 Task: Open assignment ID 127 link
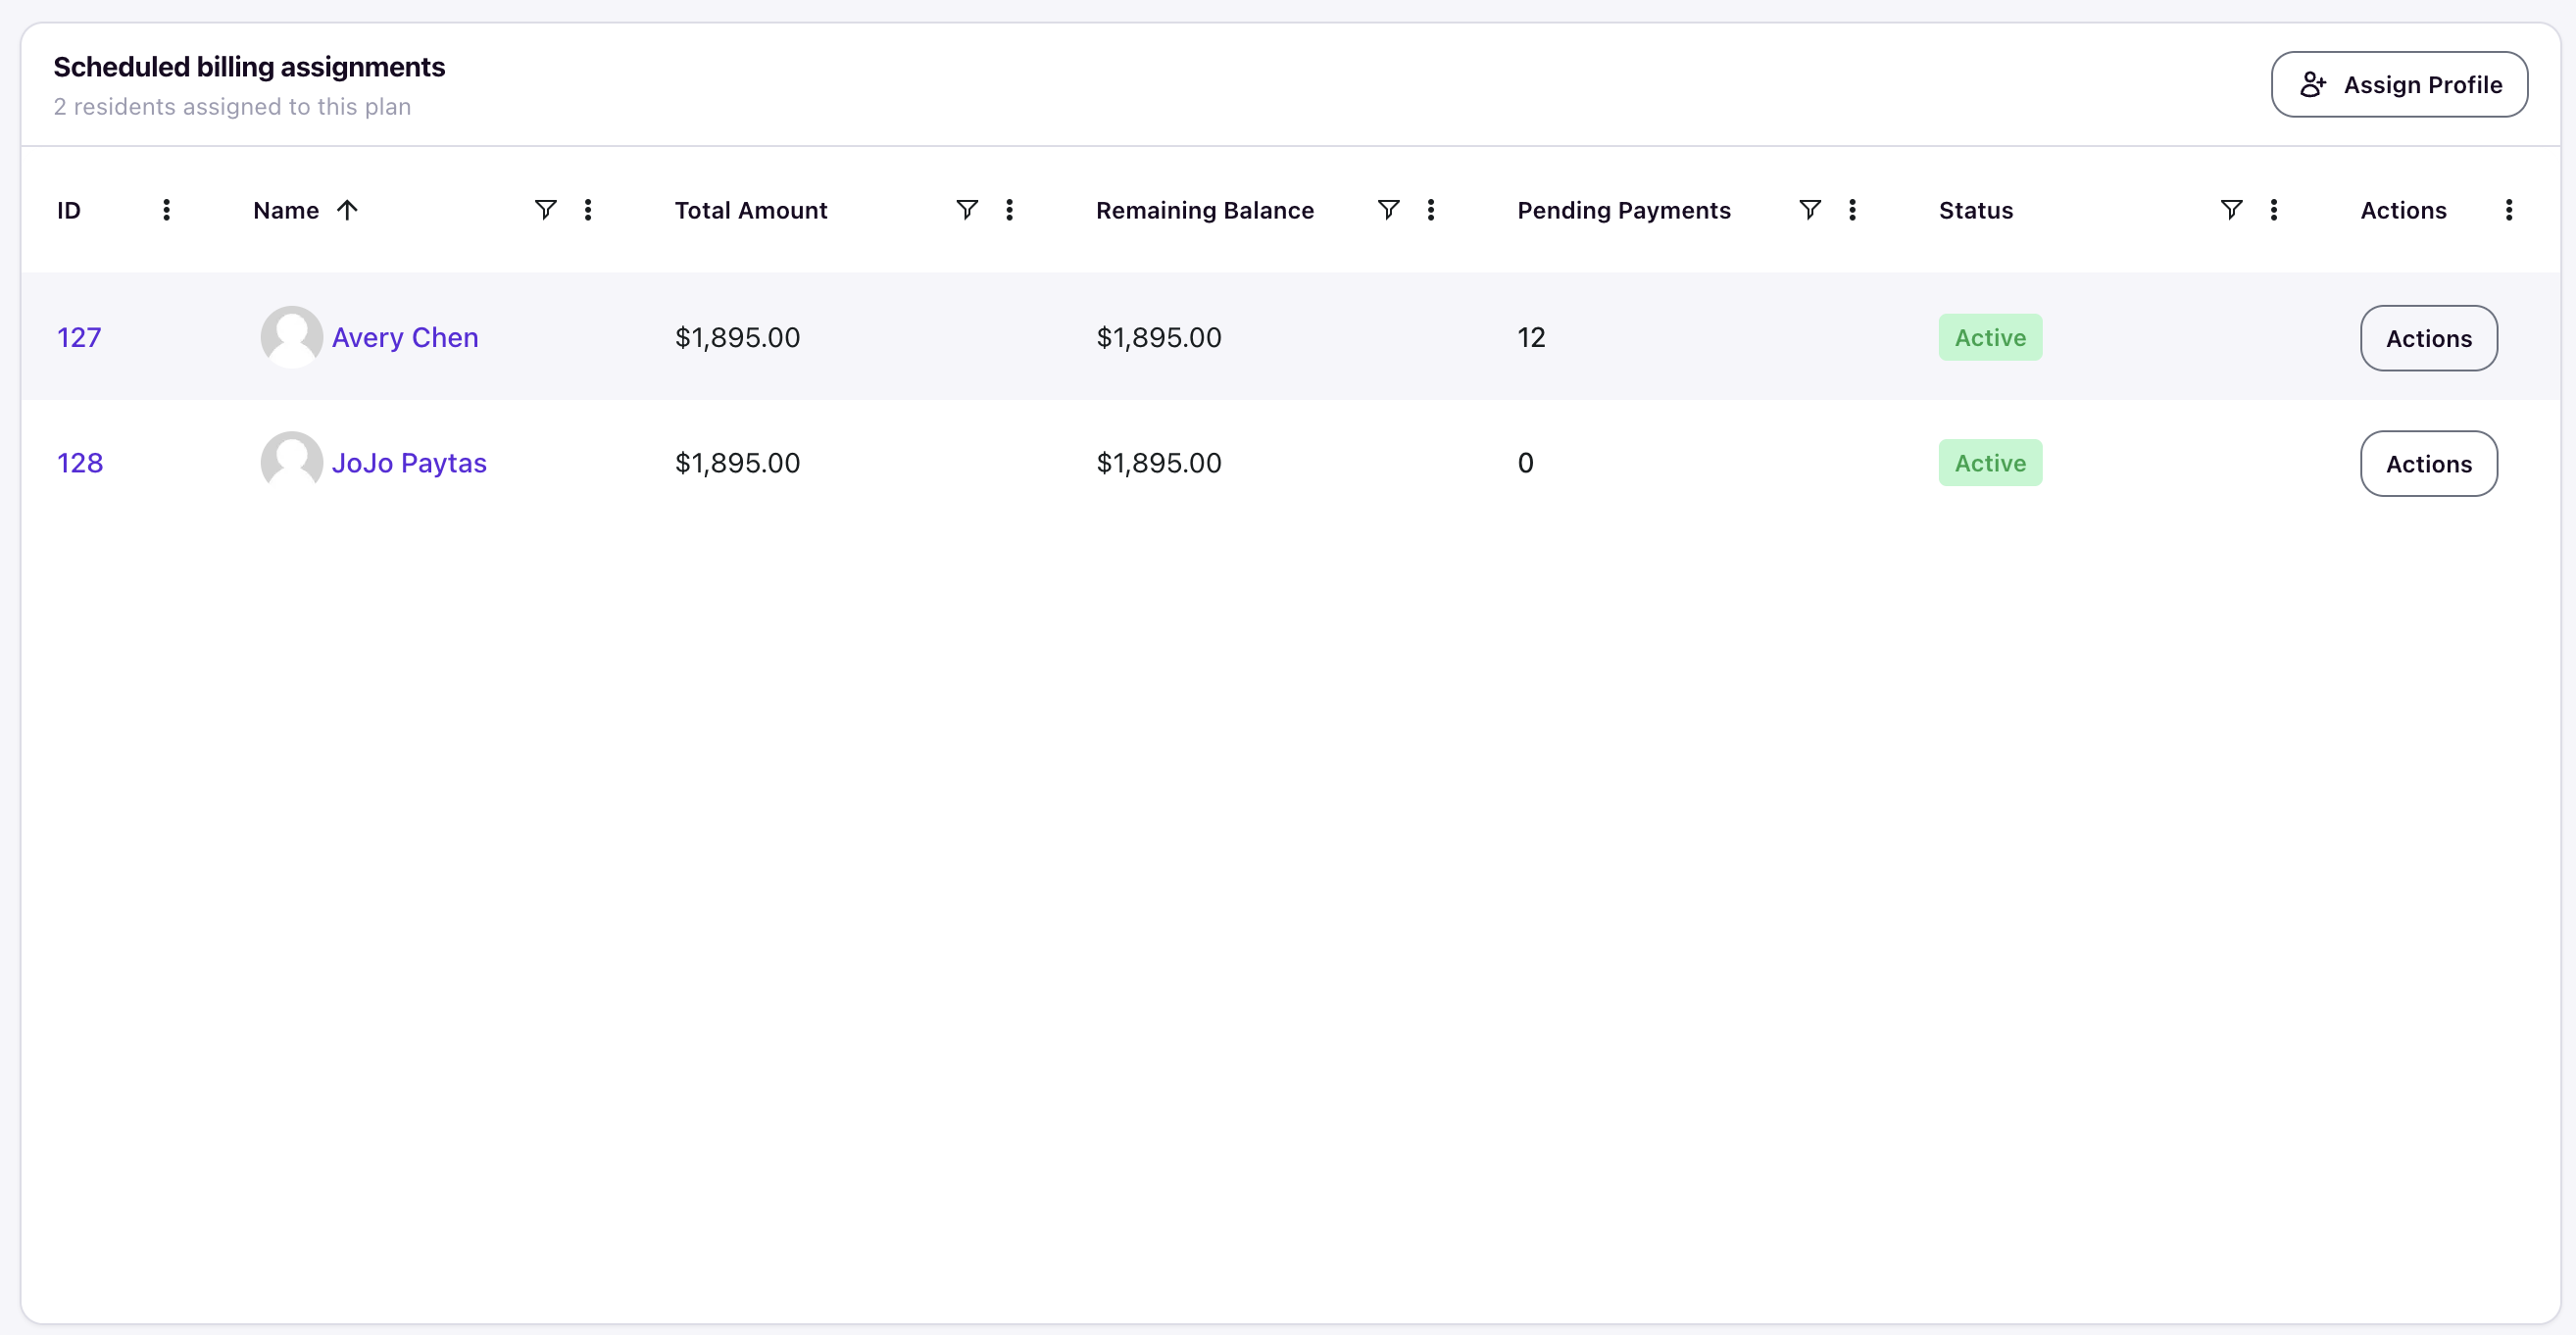[79, 337]
